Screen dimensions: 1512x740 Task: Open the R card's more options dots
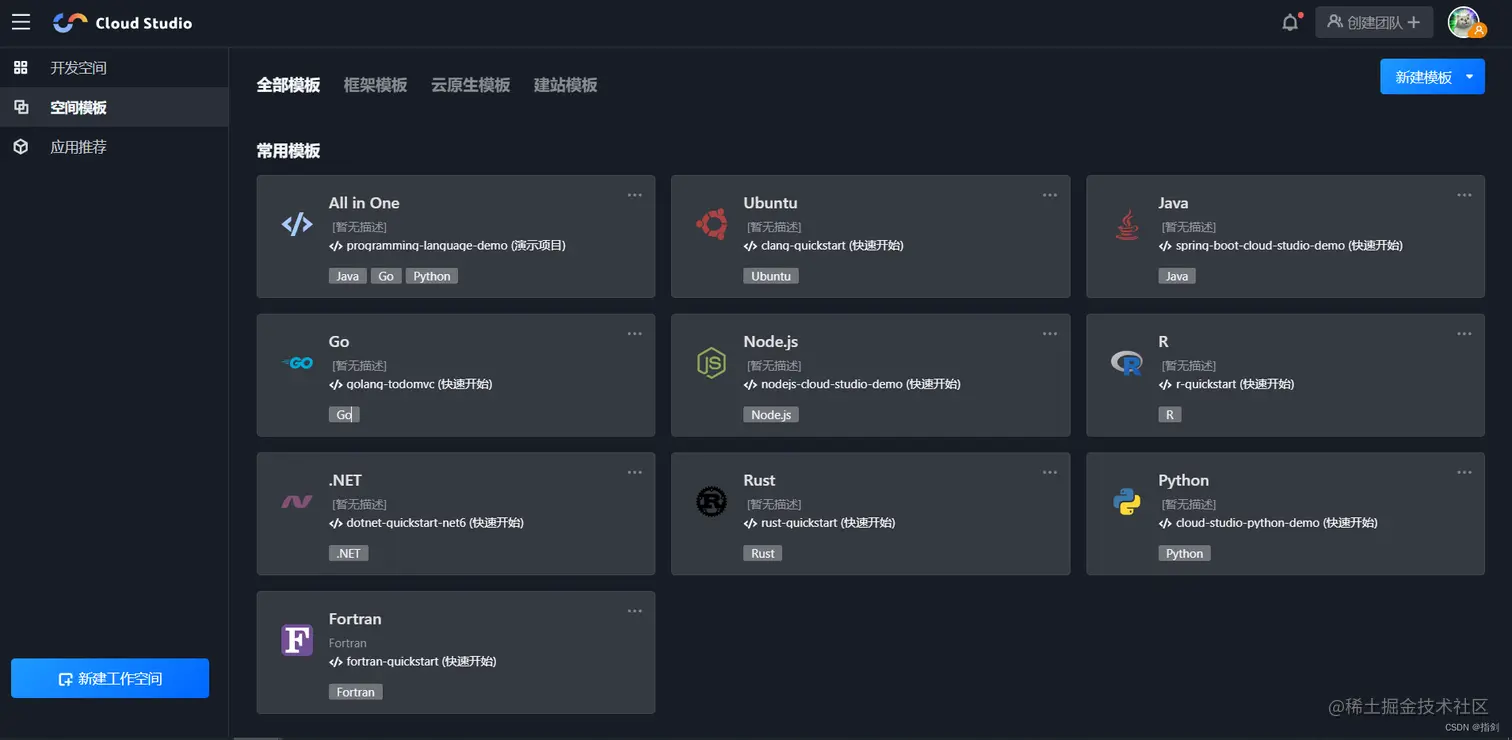pyautogui.click(x=1464, y=334)
